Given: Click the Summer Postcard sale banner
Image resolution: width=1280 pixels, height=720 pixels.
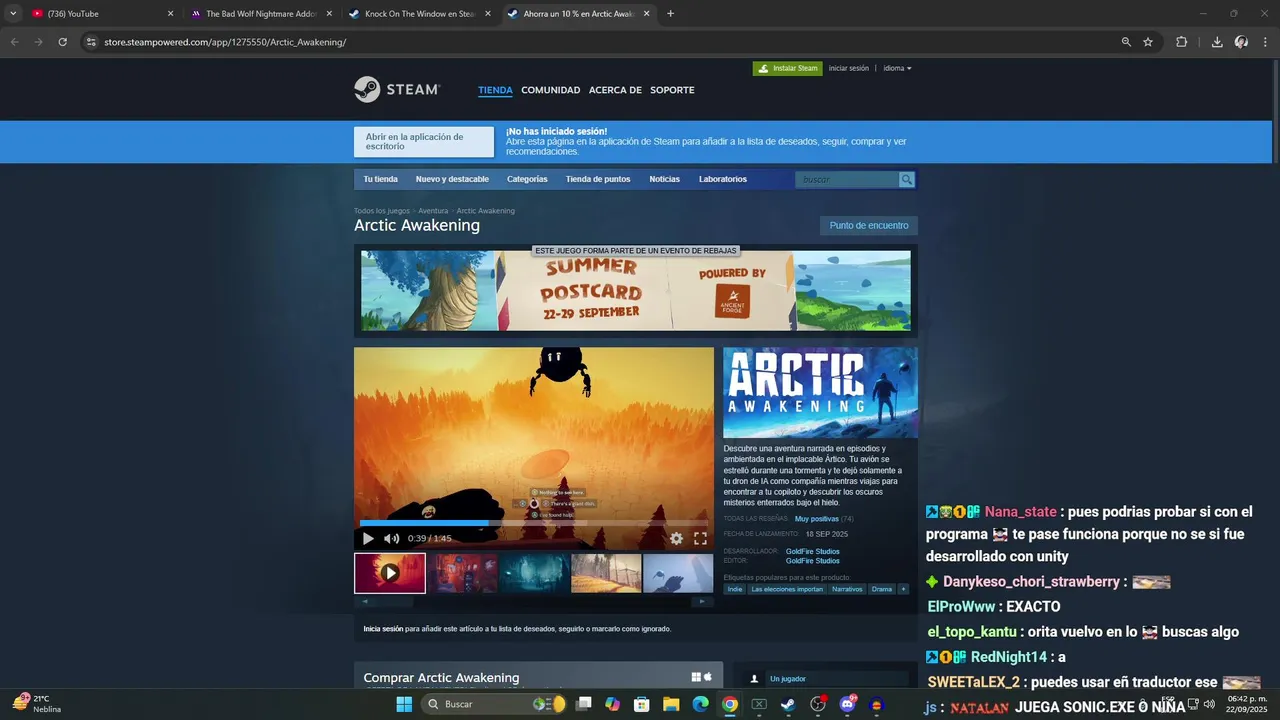Looking at the screenshot, I should 636,290.
